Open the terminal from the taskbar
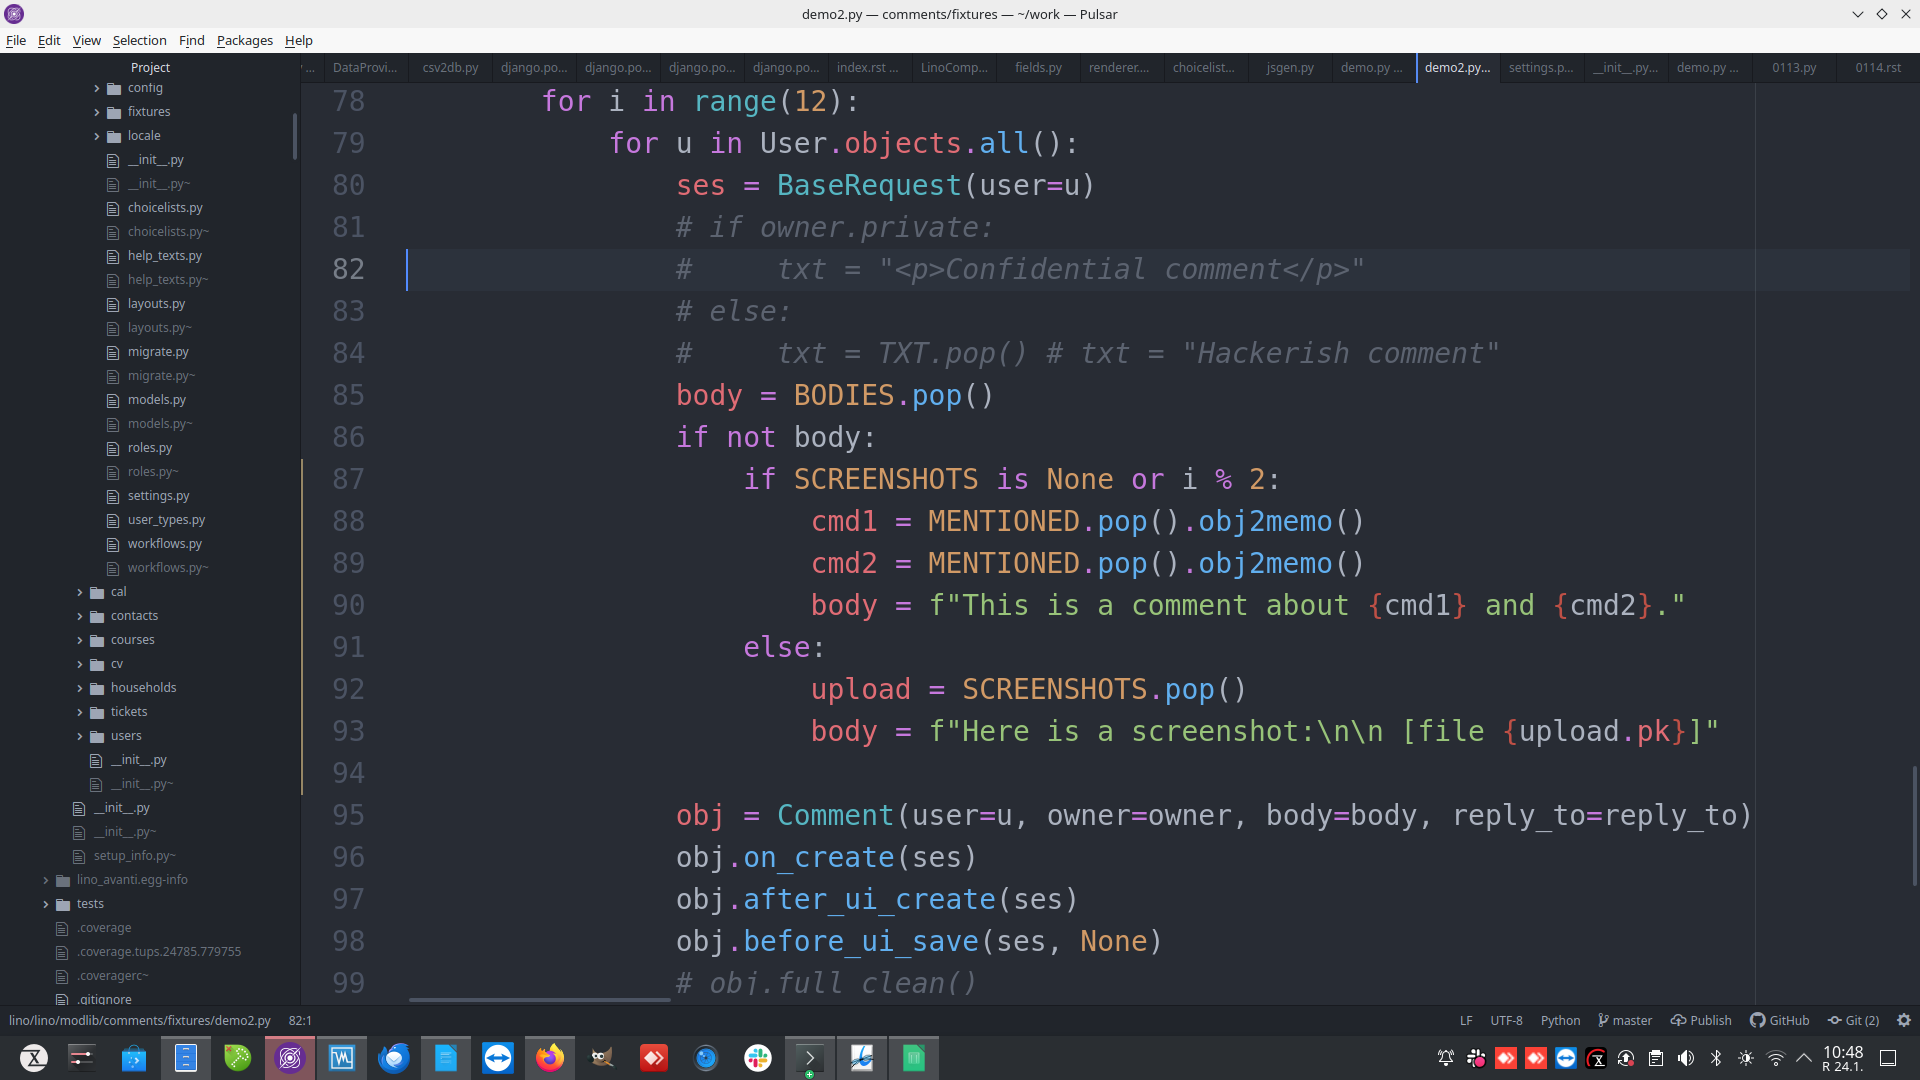 pyautogui.click(x=809, y=1058)
